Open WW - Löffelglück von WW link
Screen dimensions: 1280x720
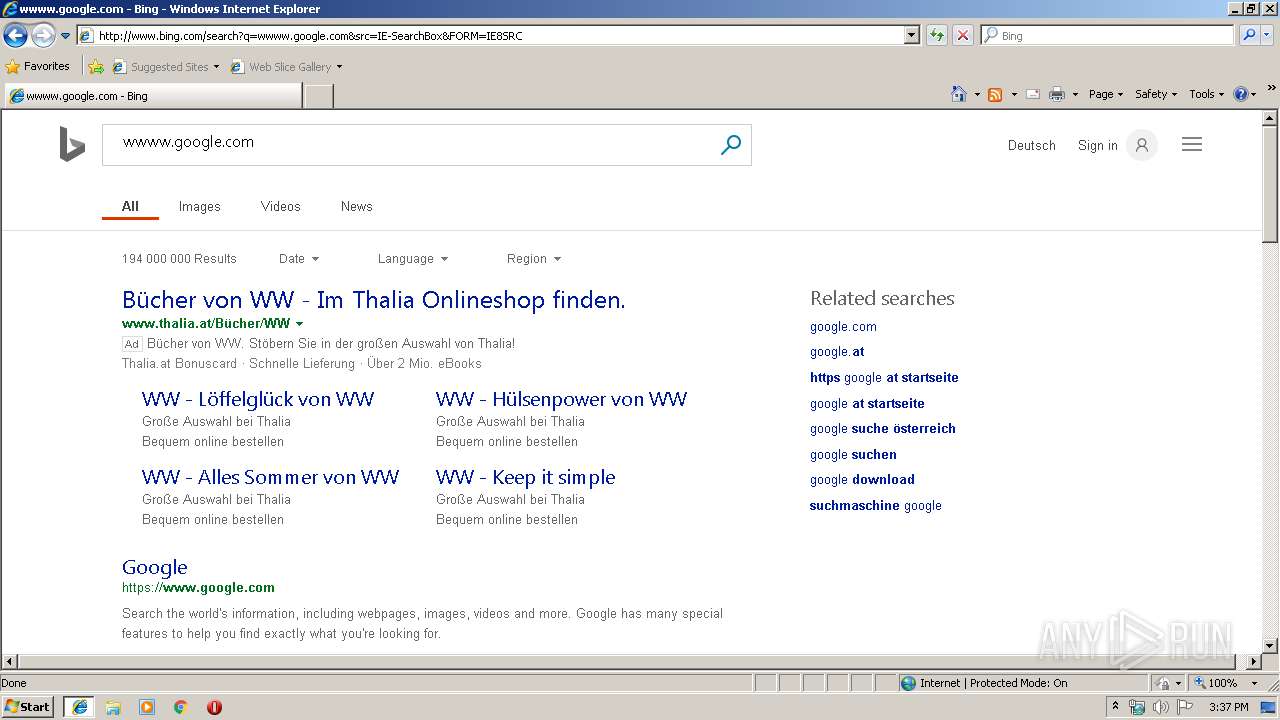coord(258,399)
